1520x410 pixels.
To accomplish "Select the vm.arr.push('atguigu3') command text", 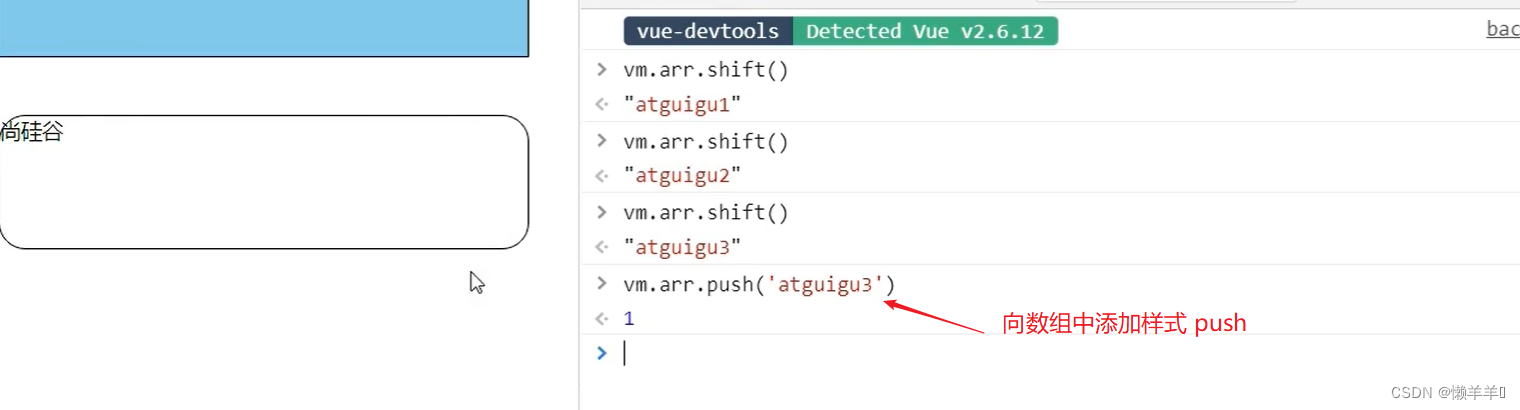I will coord(759,285).
